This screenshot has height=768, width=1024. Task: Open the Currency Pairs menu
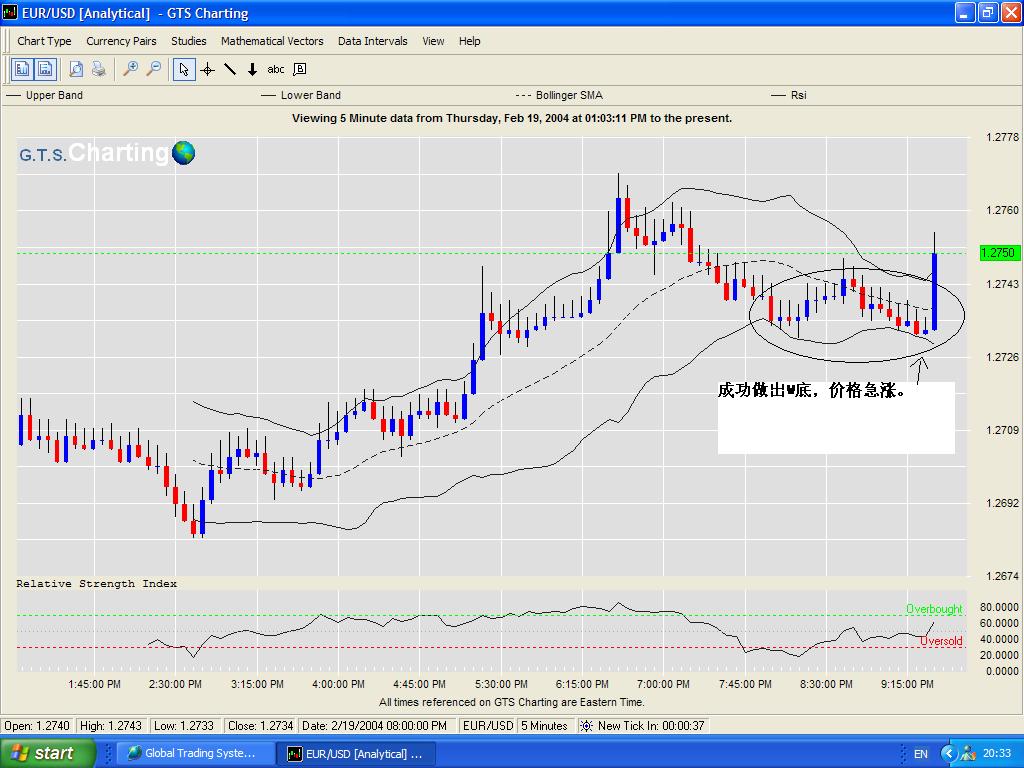pos(121,41)
